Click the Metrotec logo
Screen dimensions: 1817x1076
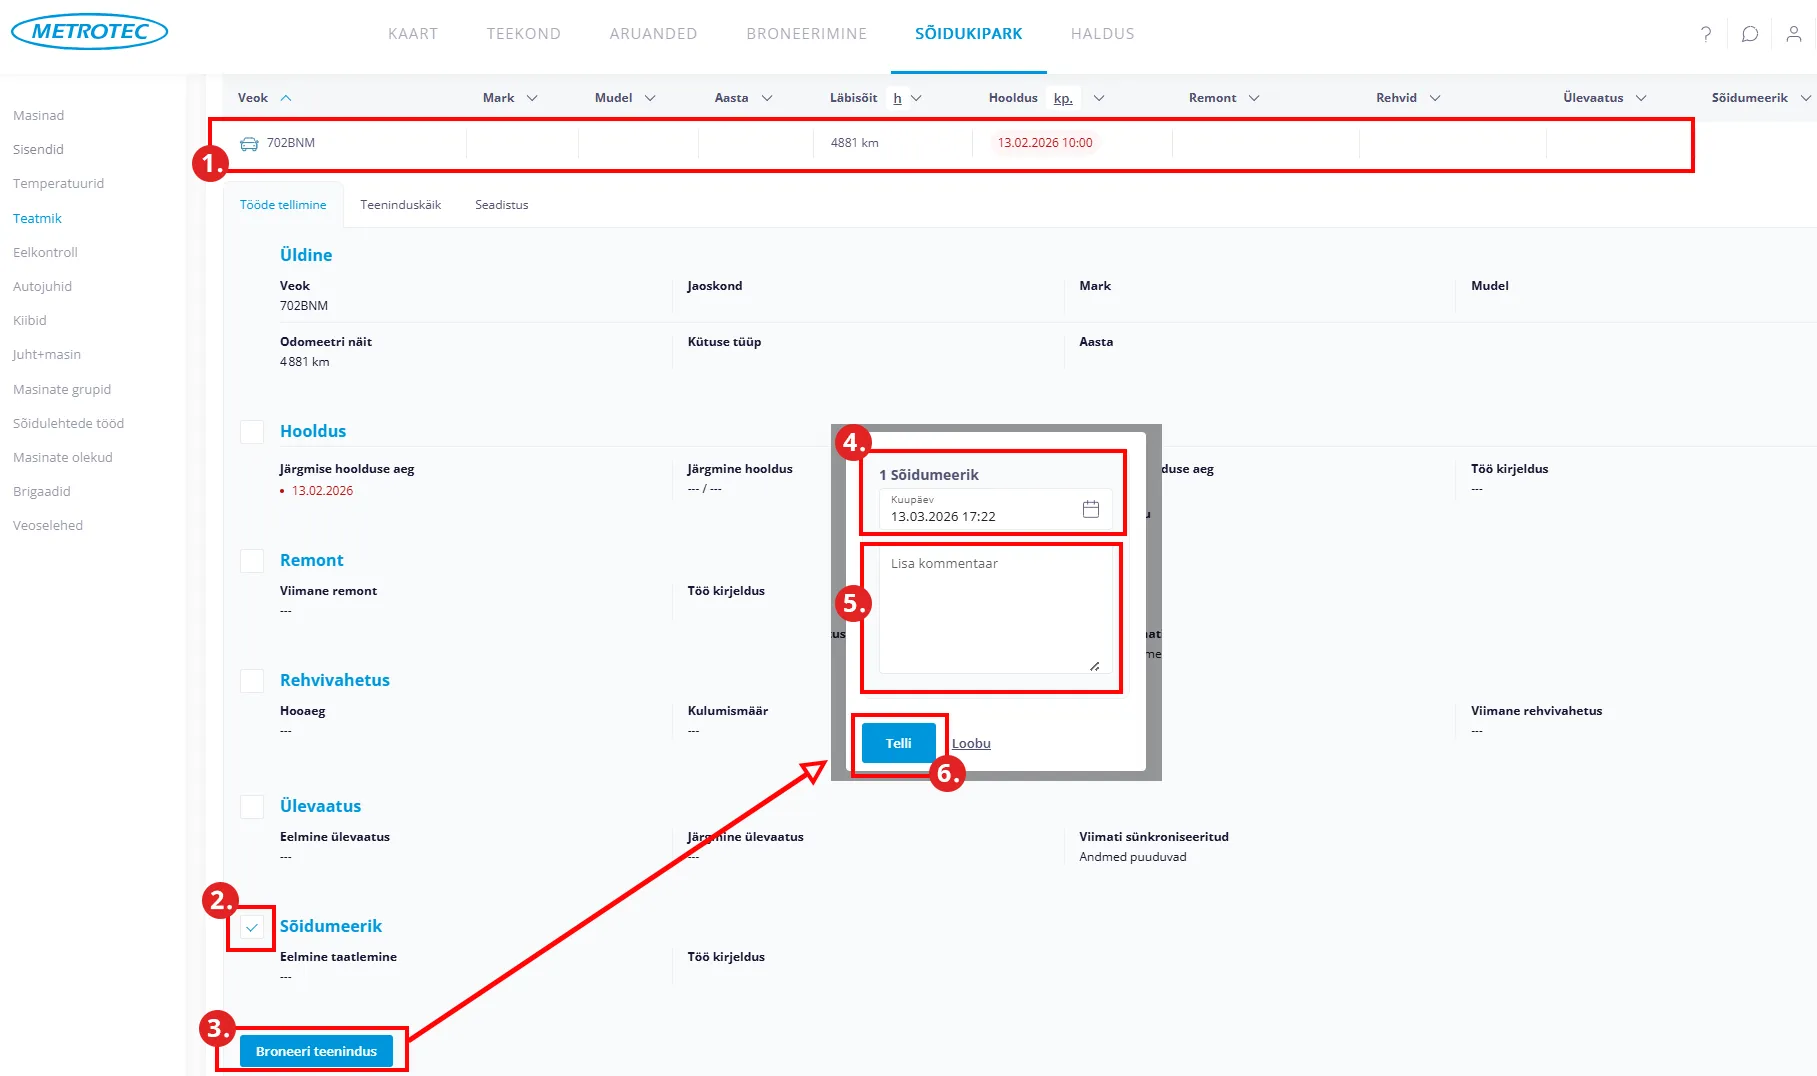(x=90, y=32)
